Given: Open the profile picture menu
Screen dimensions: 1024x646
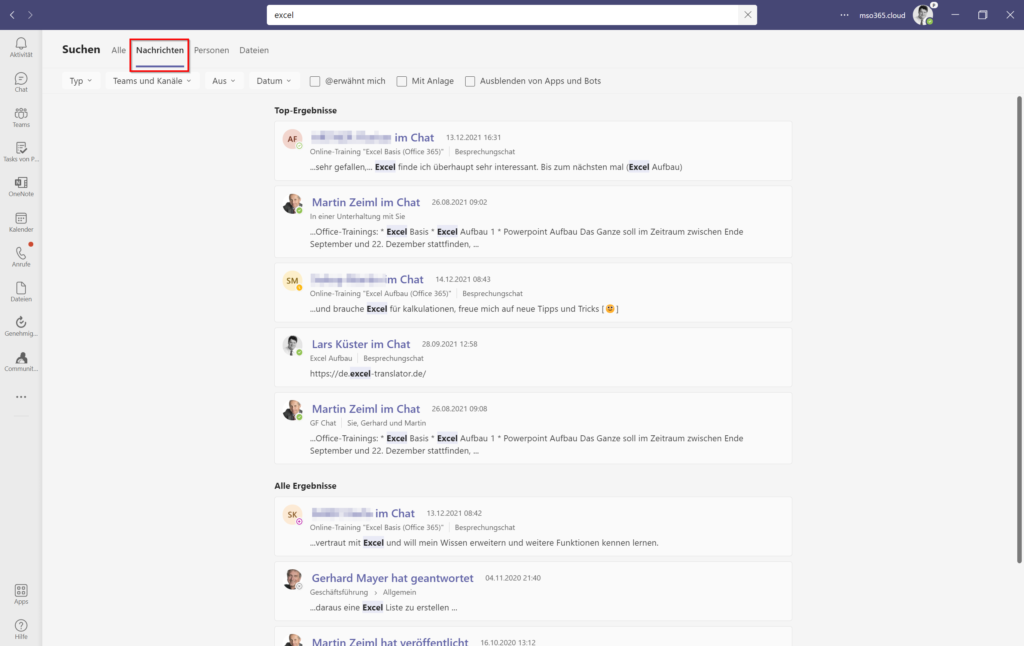Looking at the screenshot, I should [x=923, y=14].
